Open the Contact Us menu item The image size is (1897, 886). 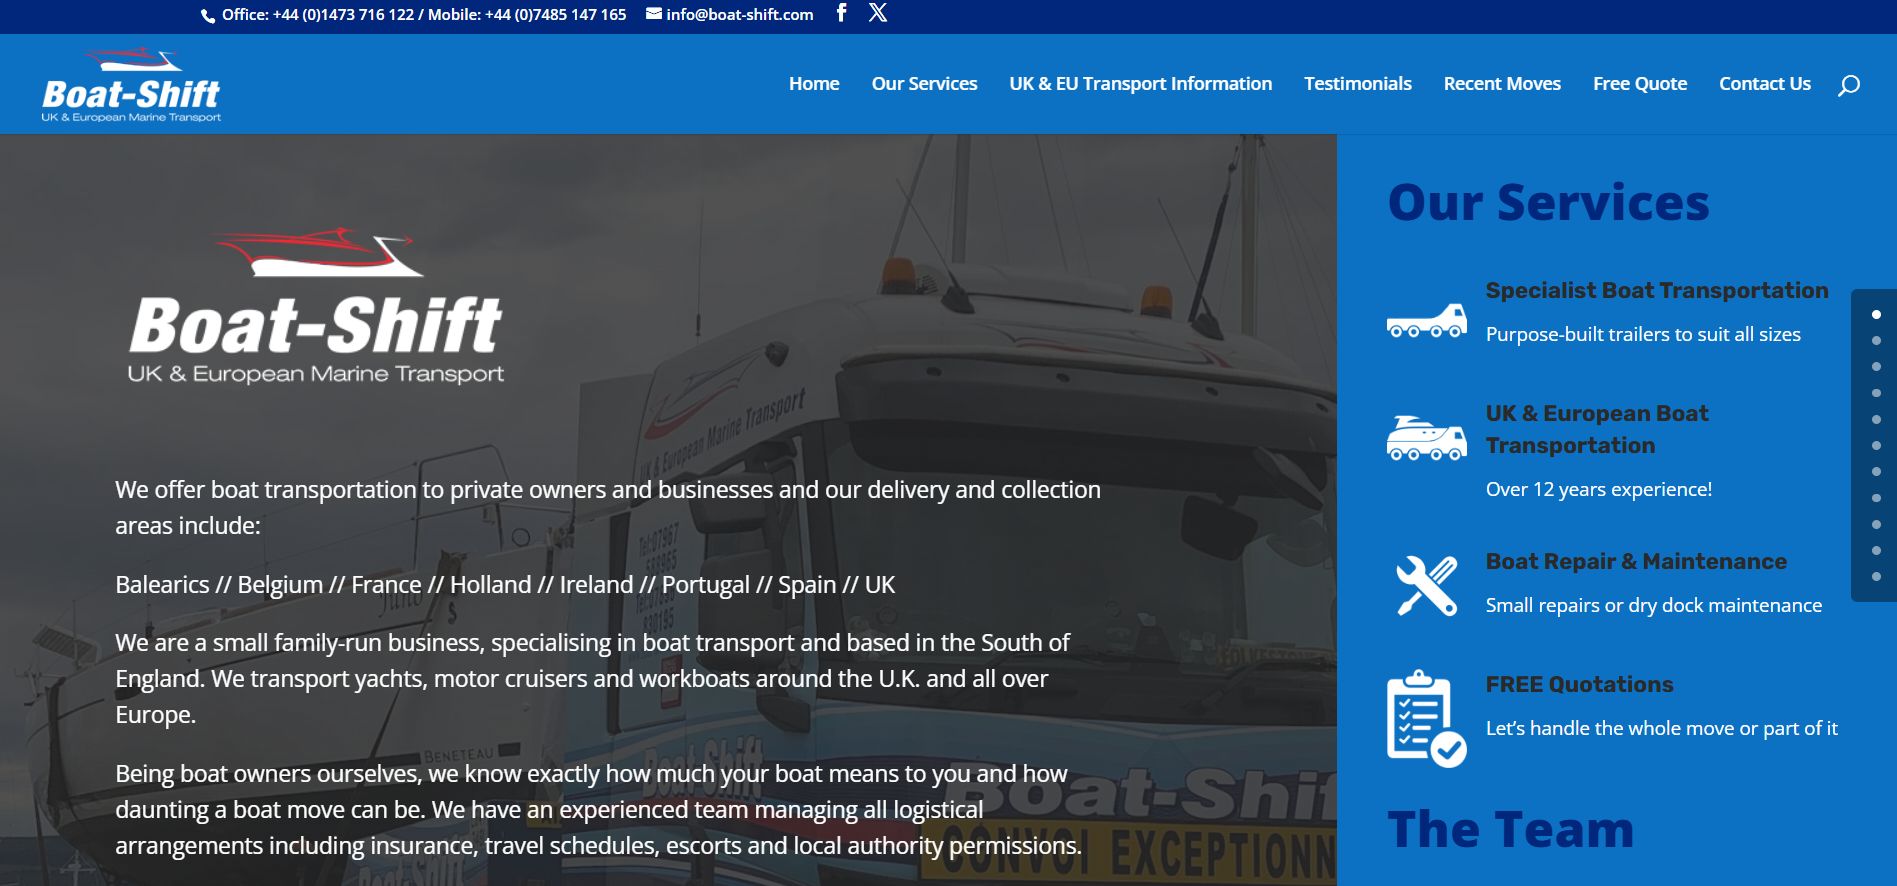1765,84
